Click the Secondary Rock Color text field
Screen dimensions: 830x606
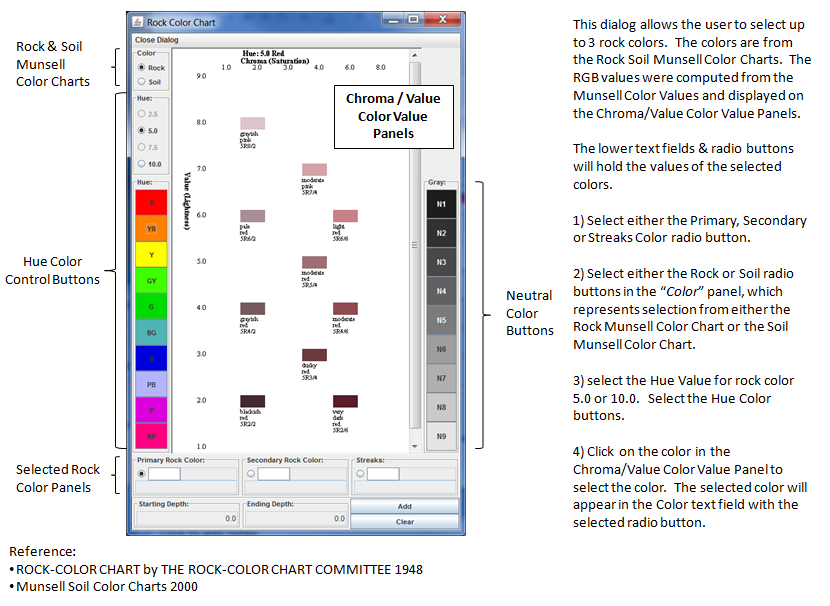[274, 474]
